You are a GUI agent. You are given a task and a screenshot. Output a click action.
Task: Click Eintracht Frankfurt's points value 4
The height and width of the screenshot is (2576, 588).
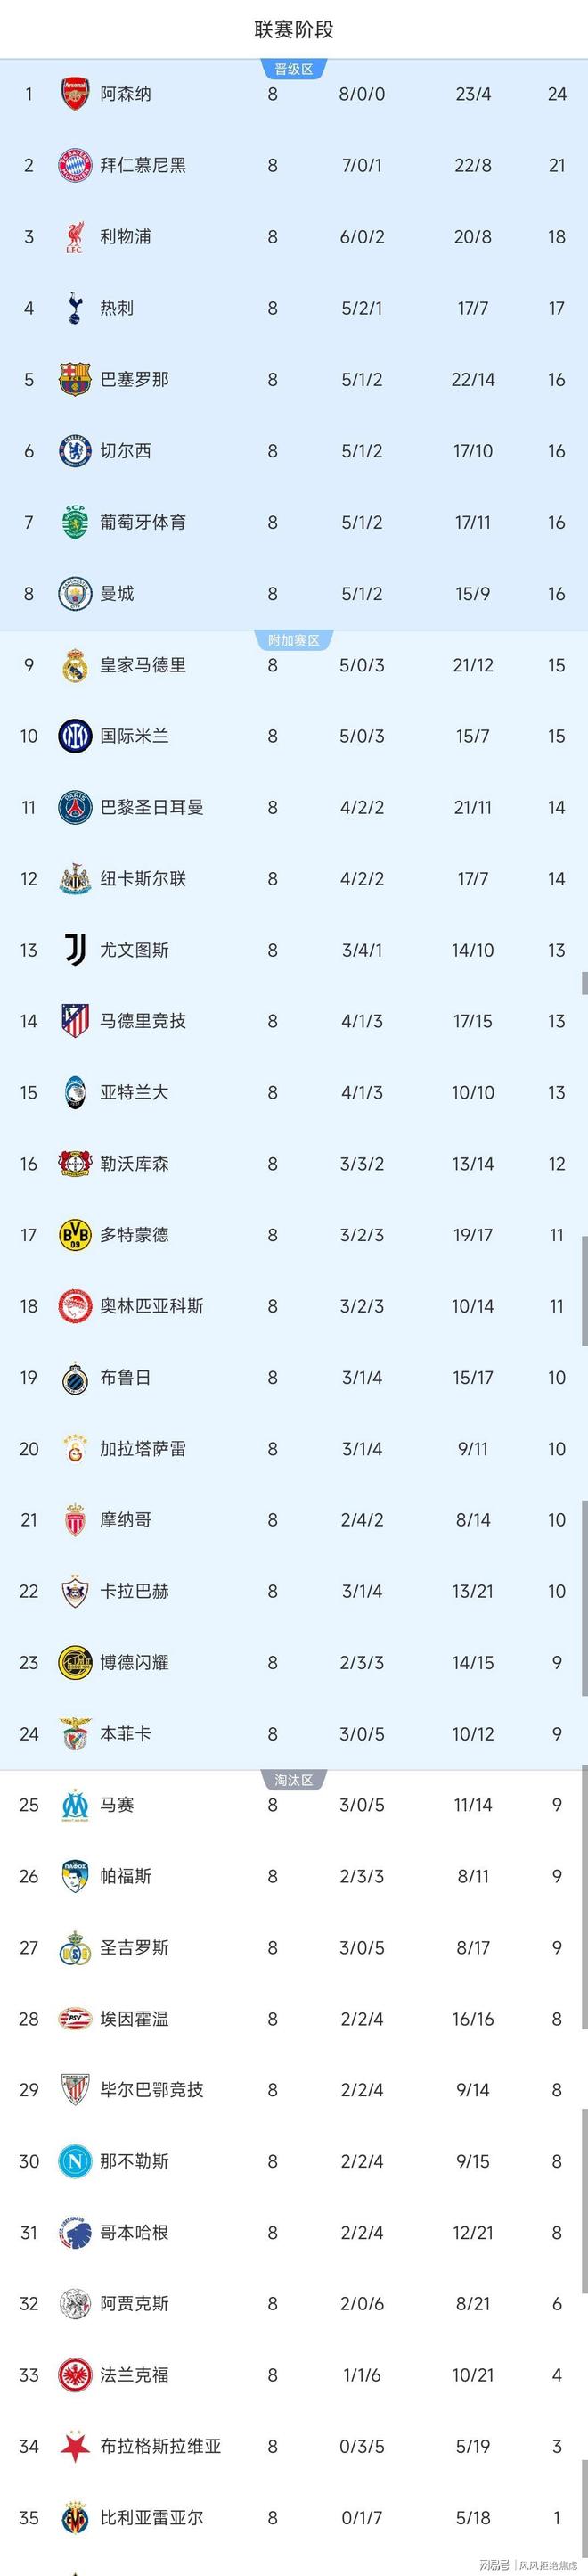click(557, 2374)
